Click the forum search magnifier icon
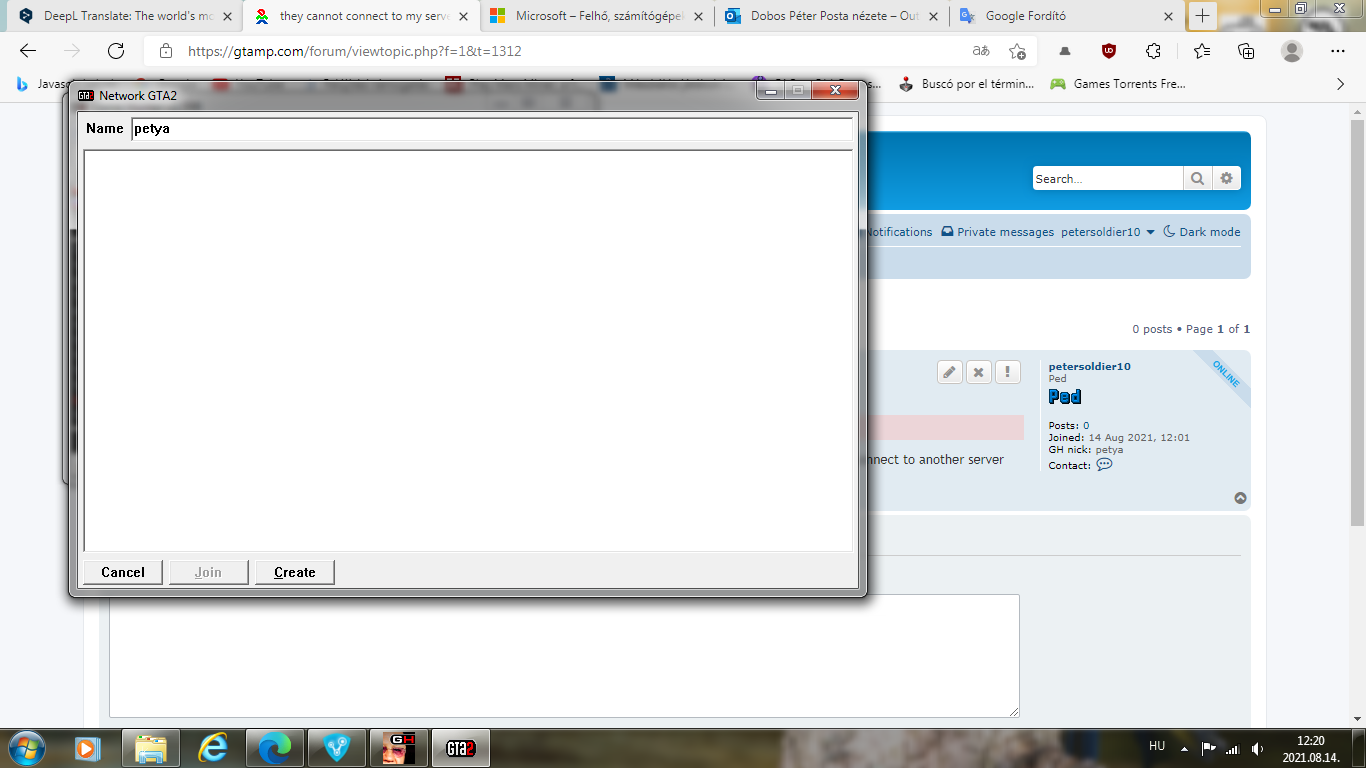1366x768 pixels. click(x=1196, y=179)
